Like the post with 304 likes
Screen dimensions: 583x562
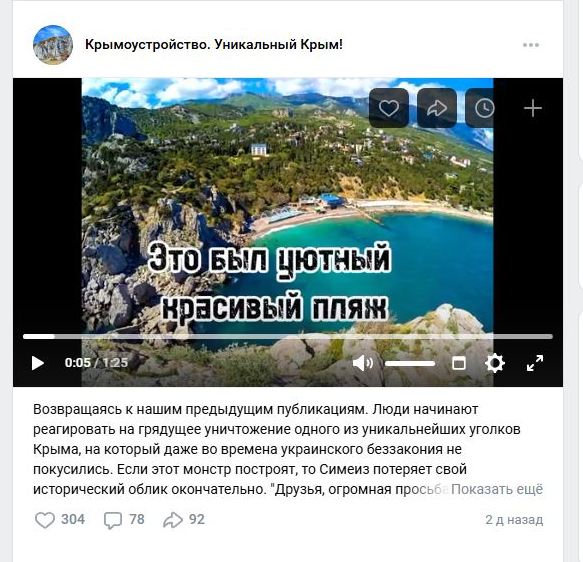coord(60,520)
